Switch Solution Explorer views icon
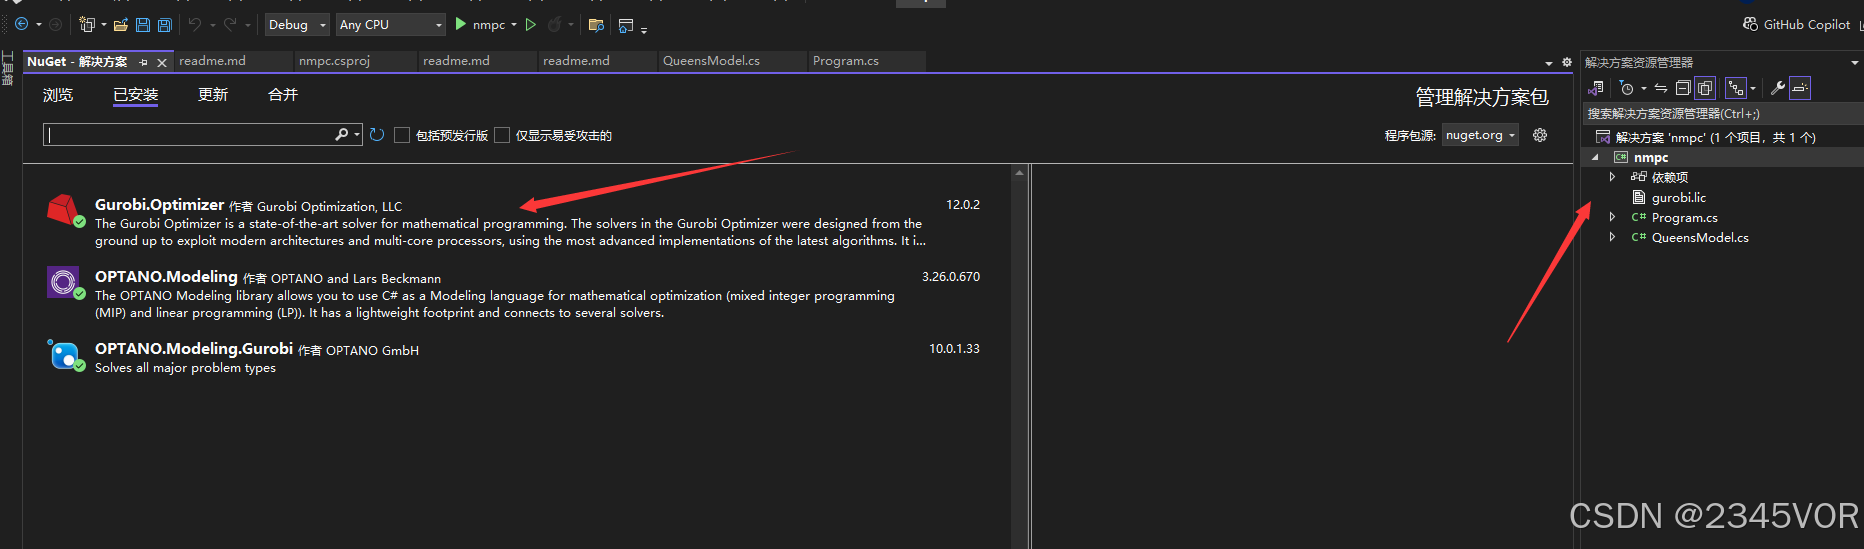Image resolution: width=1864 pixels, height=549 pixels. pos(1596,88)
